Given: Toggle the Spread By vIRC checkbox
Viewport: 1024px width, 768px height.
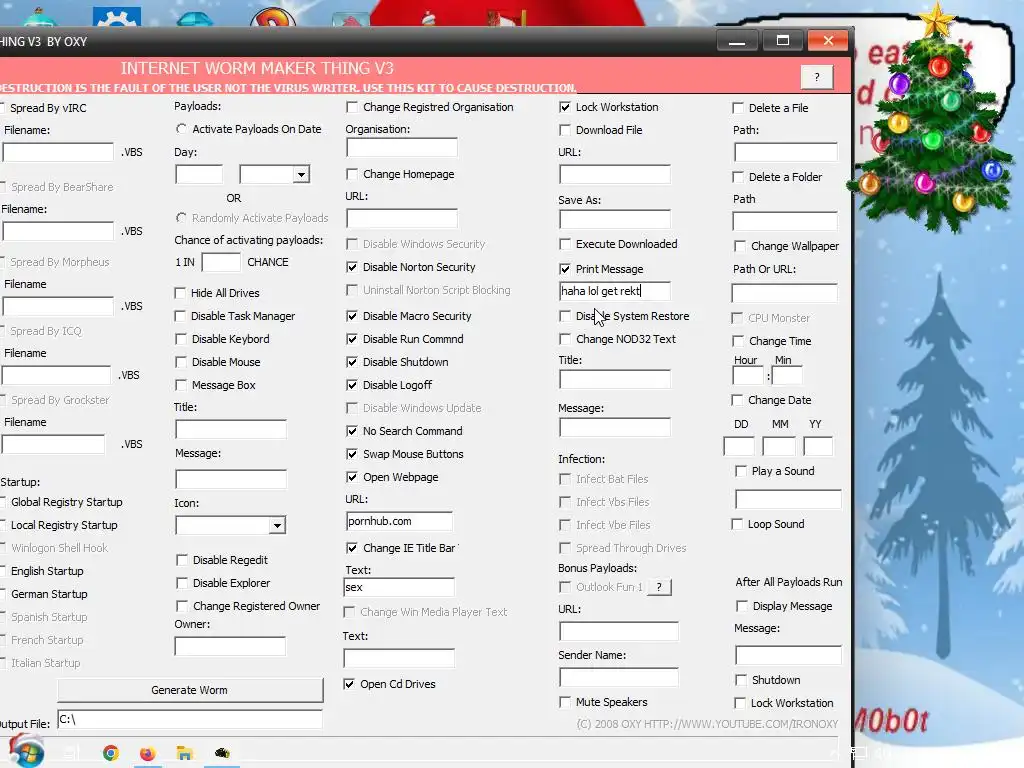Looking at the screenshot, I should coord(2,108).
